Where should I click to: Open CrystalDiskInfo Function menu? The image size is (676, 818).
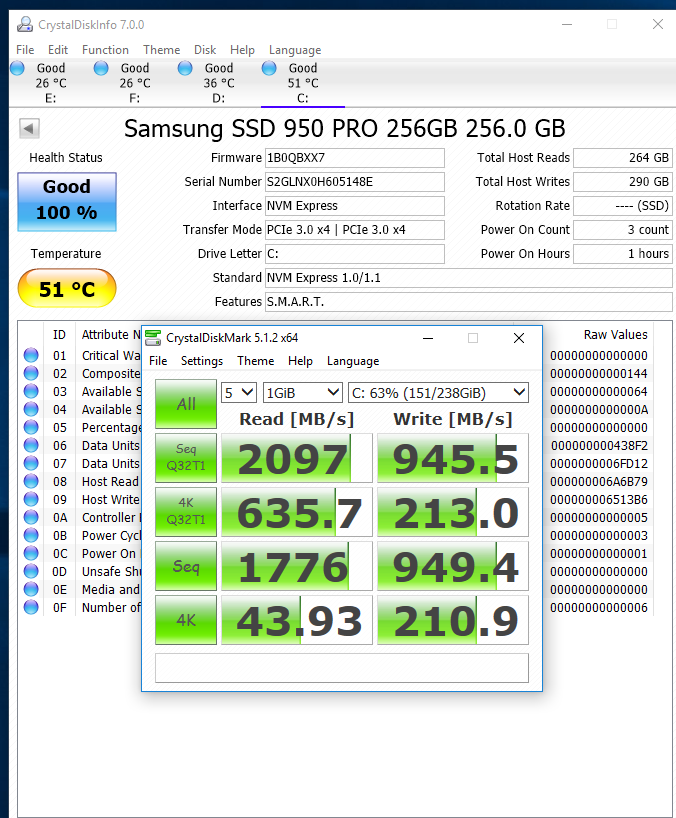[105, 50]
